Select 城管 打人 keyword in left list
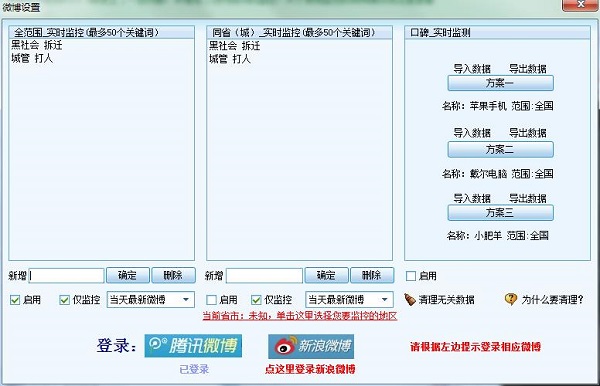Viewport: 600px width, 386px height. (x=32, y=58)
